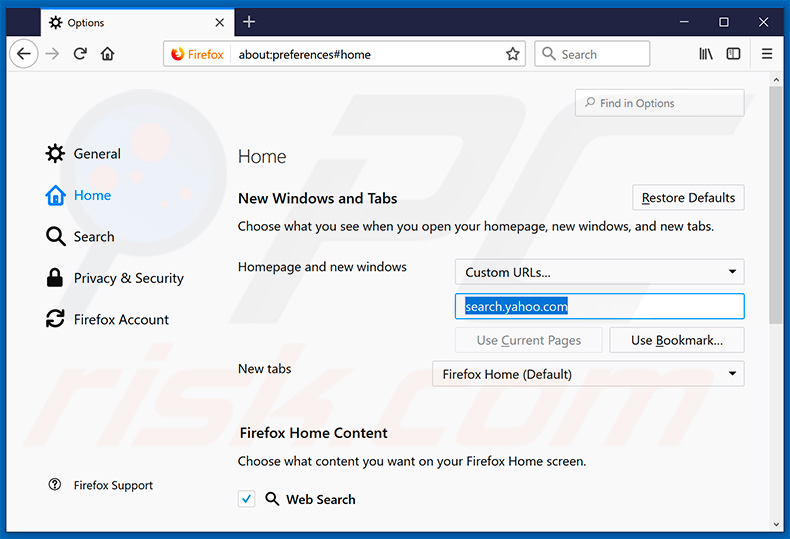Open a new tab with the plus button
Screen dimensions: 790x539
pos(249,22)
